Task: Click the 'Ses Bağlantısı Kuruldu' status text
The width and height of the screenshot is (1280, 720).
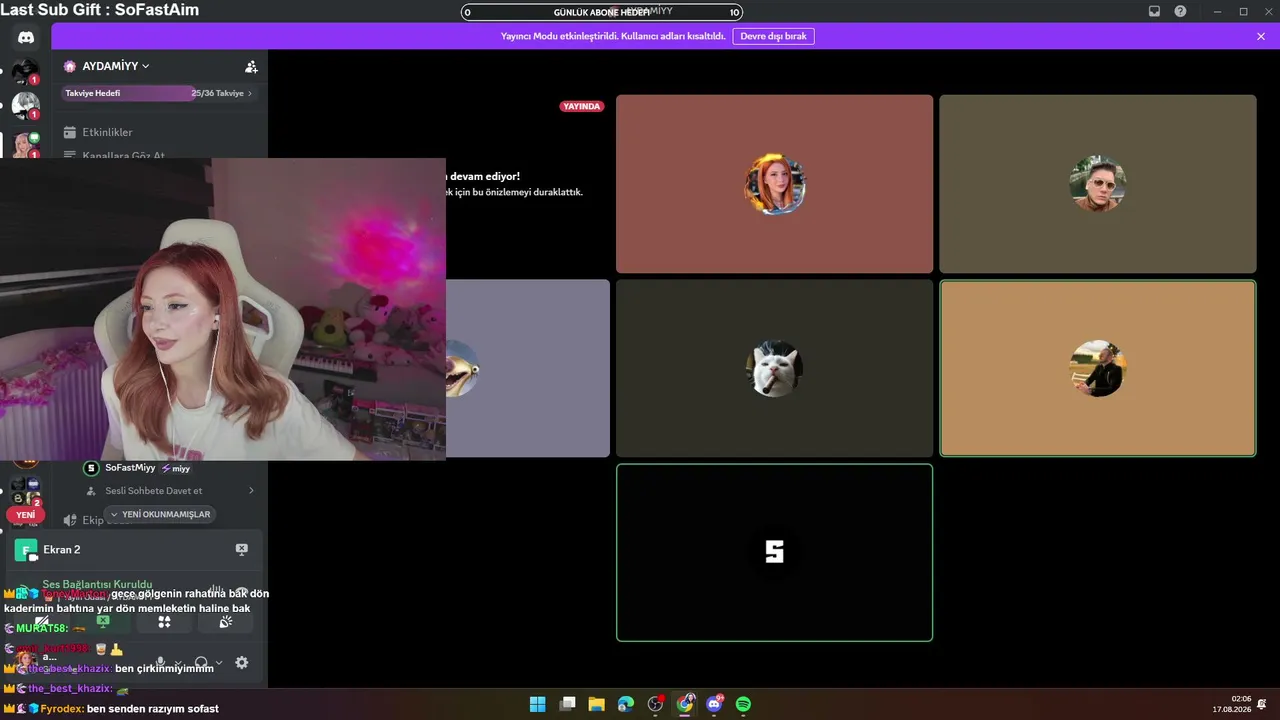Action: point(97,584)
